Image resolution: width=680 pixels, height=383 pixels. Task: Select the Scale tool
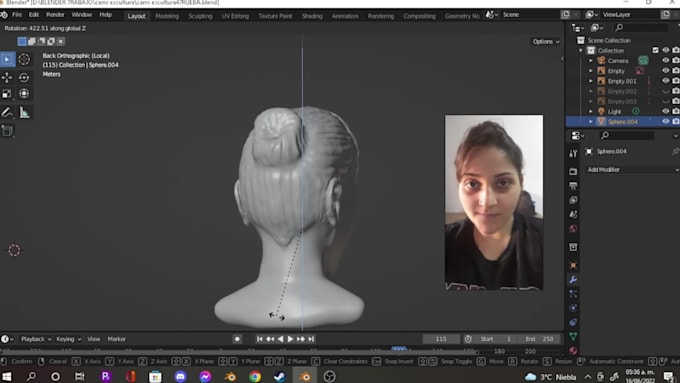[7, 94]
